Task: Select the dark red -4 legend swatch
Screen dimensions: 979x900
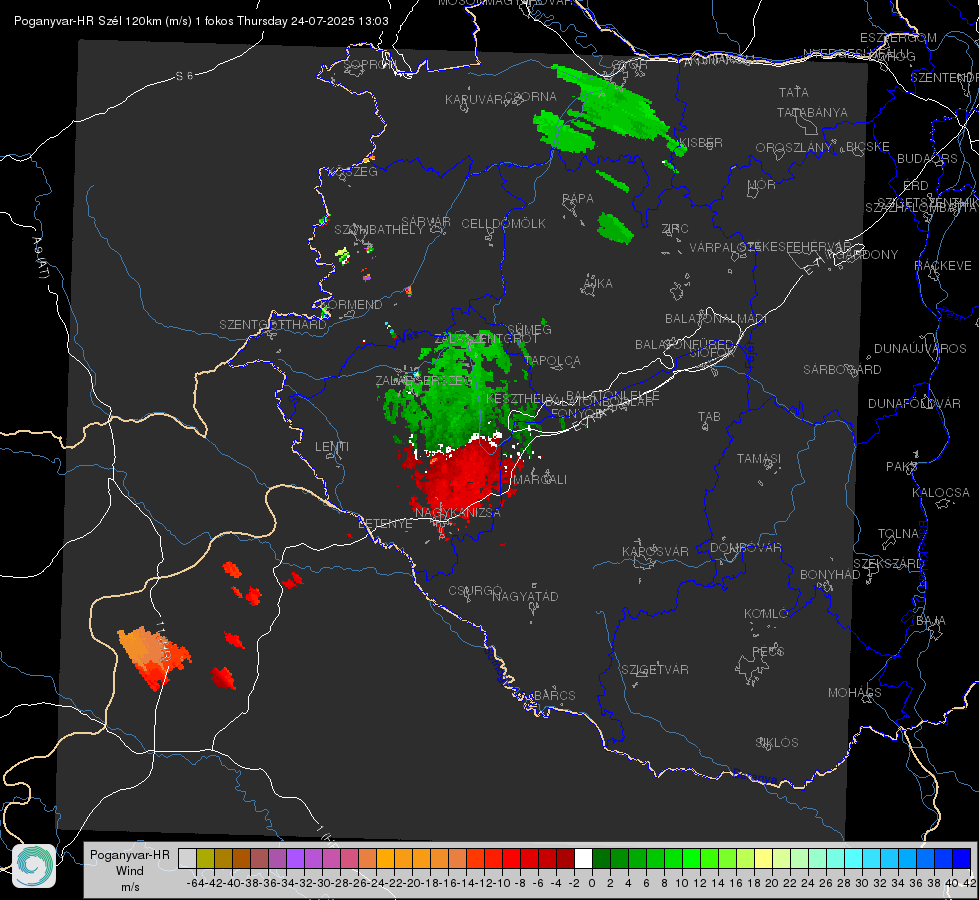Action: (x=565, y=858)
